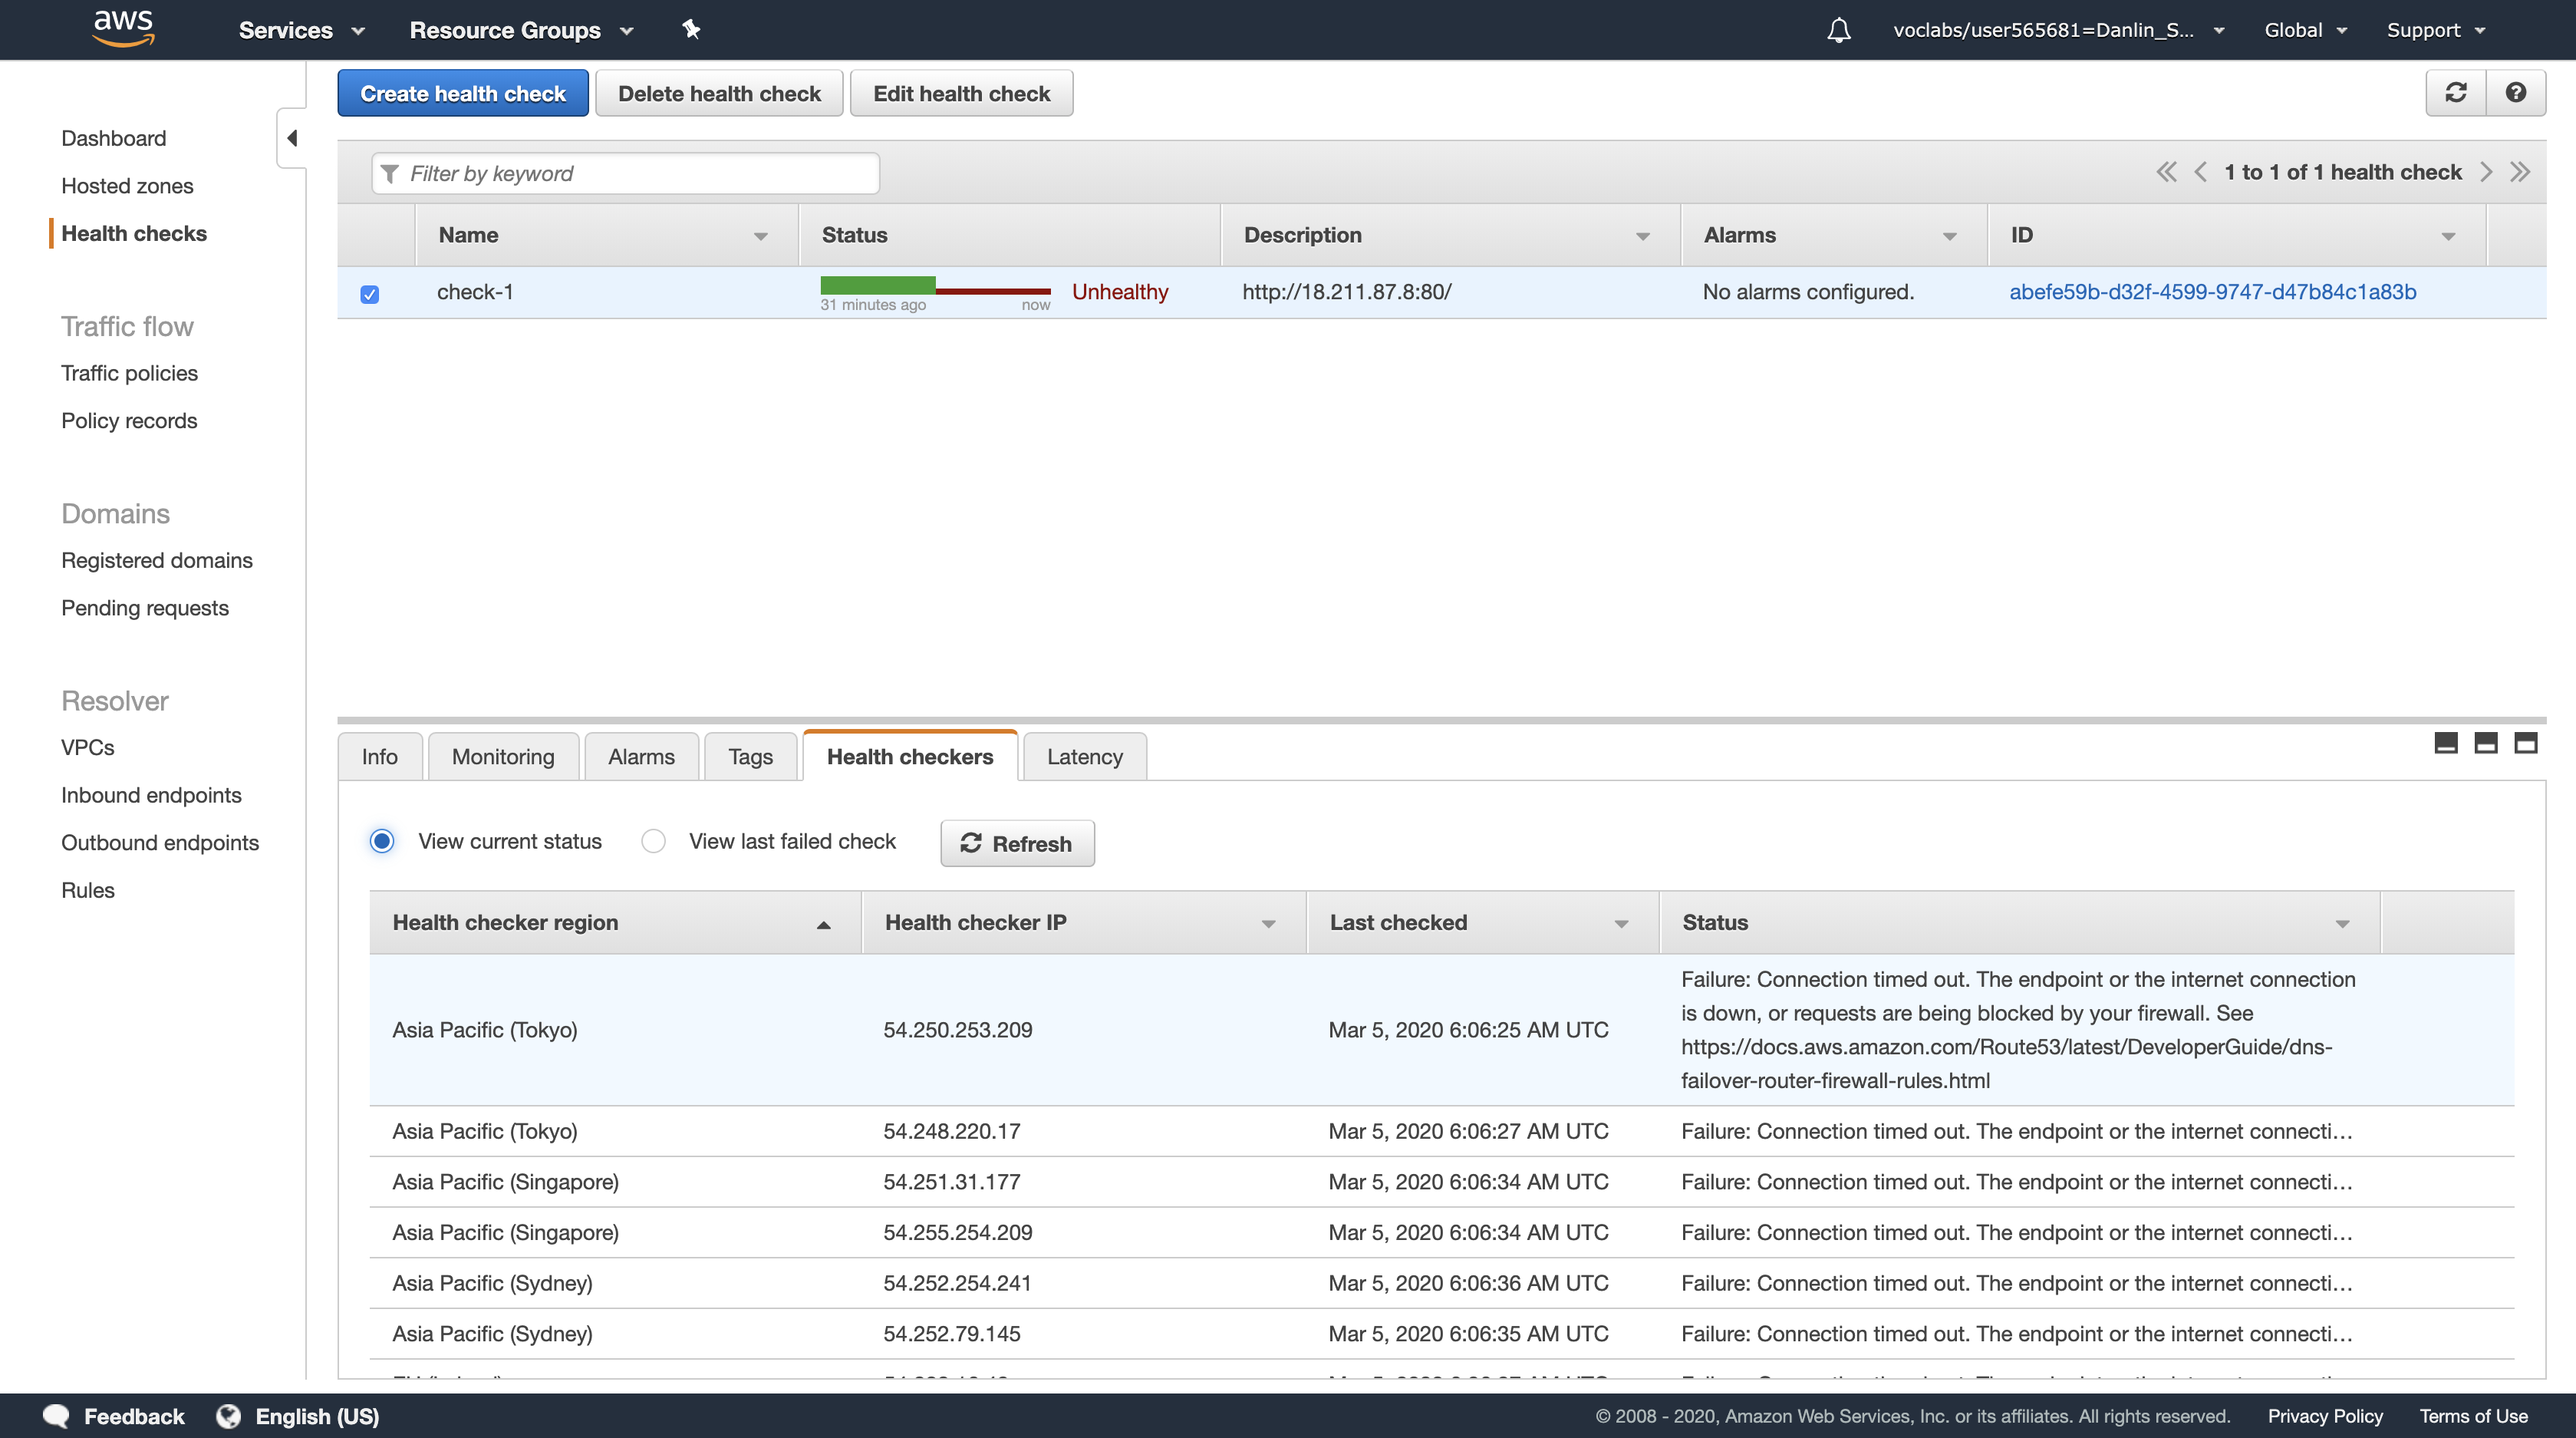Viewport: 2576px width, 1438px height.
Task: Minimize details pane with leftmost layout icon
Action: point(2445,743)
